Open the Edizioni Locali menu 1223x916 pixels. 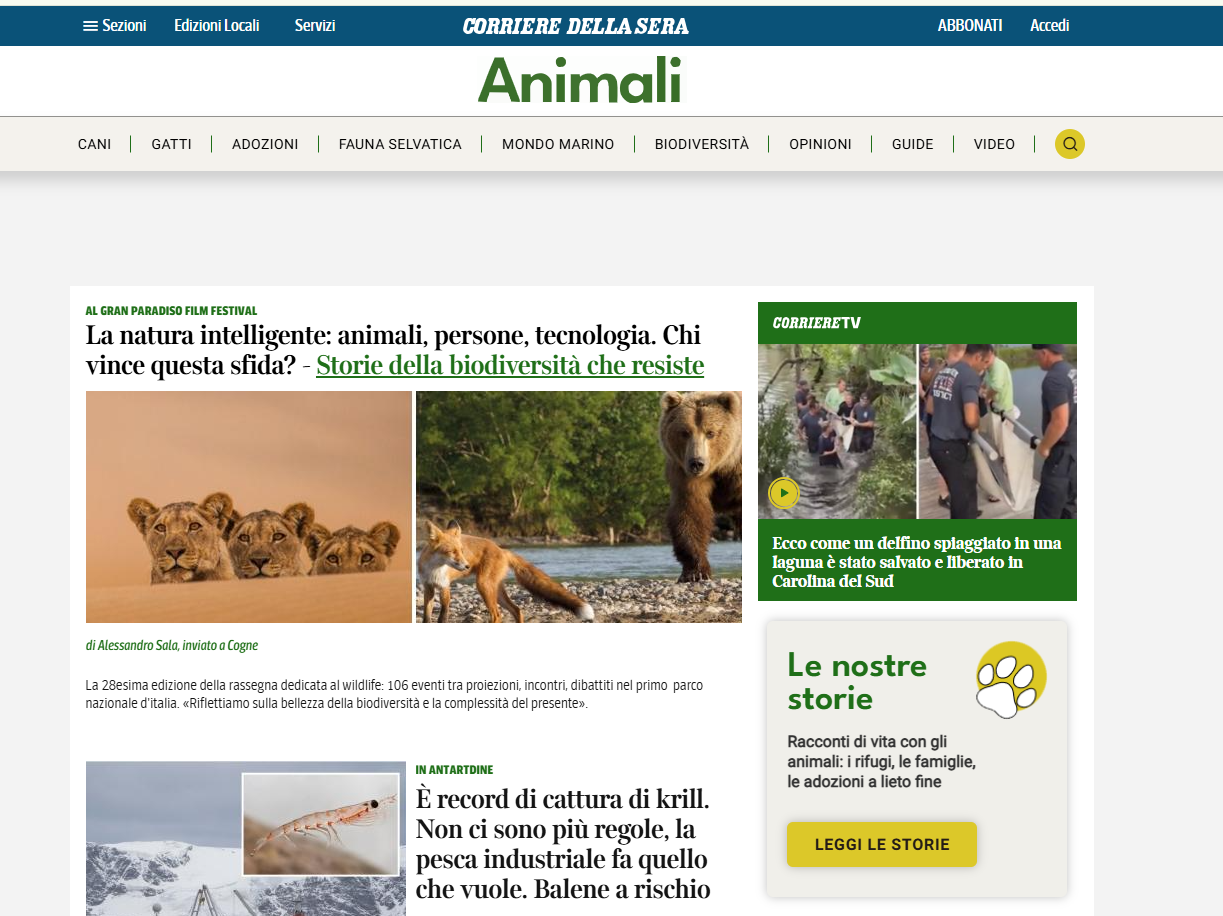click(217, 26)
